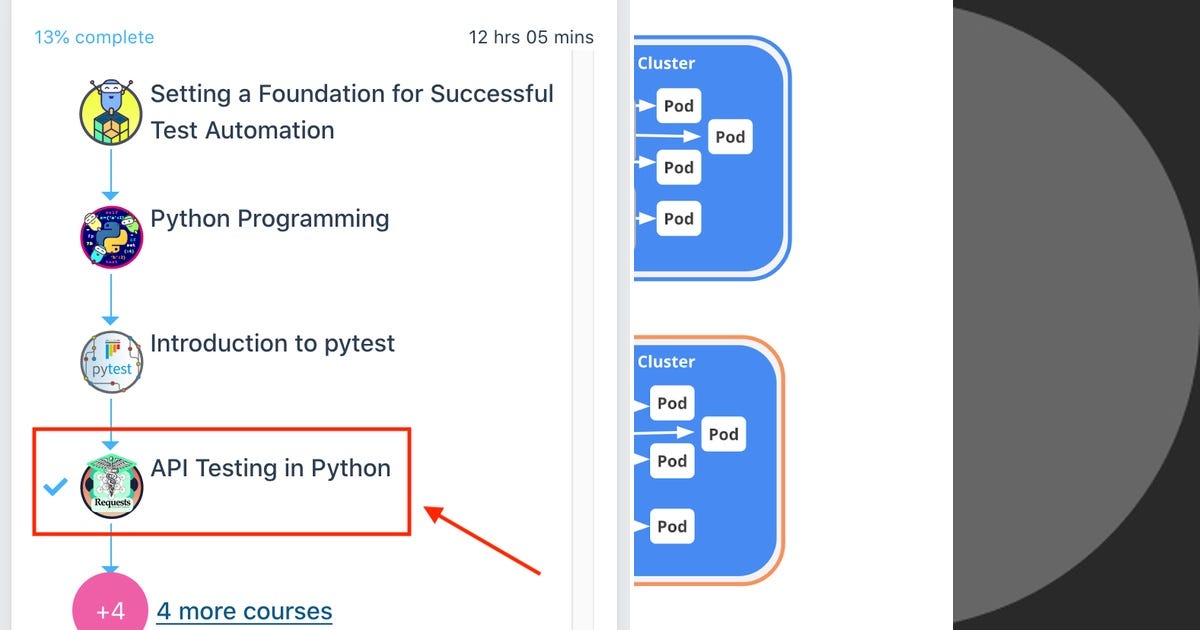Mark the Python Programming course as complete

[x=111, y=237]
